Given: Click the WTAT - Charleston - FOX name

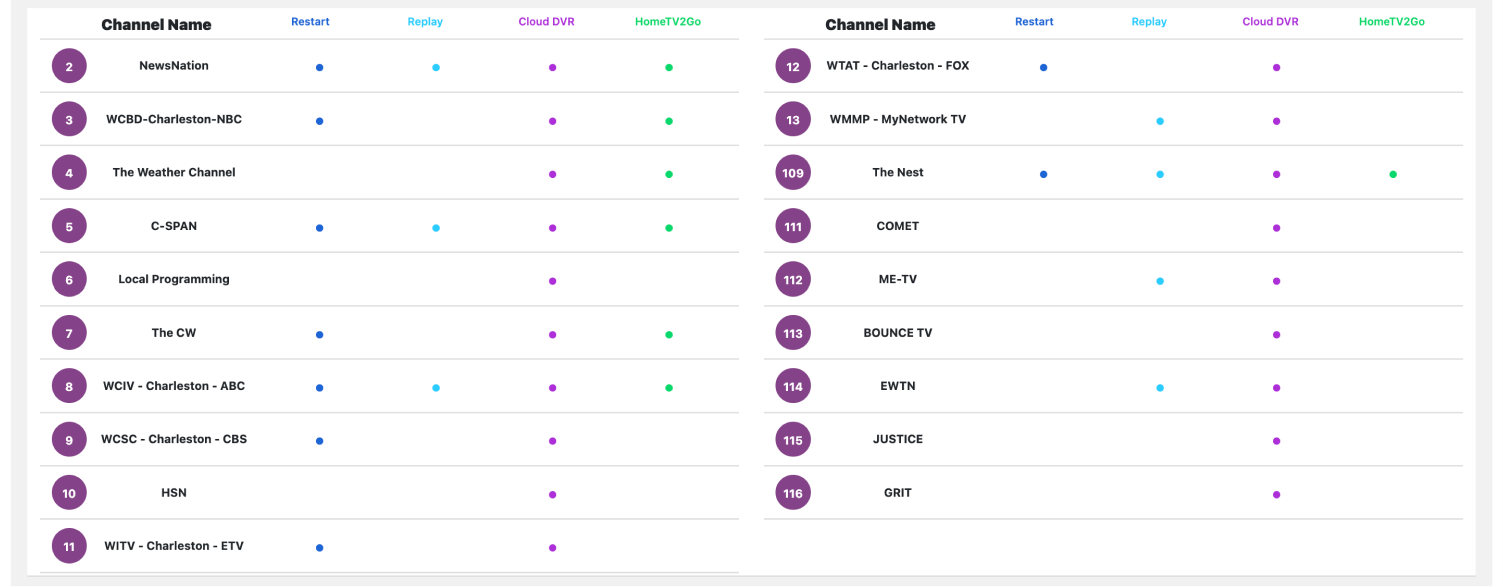Looking at the screenshot, I should pos(898,66).
